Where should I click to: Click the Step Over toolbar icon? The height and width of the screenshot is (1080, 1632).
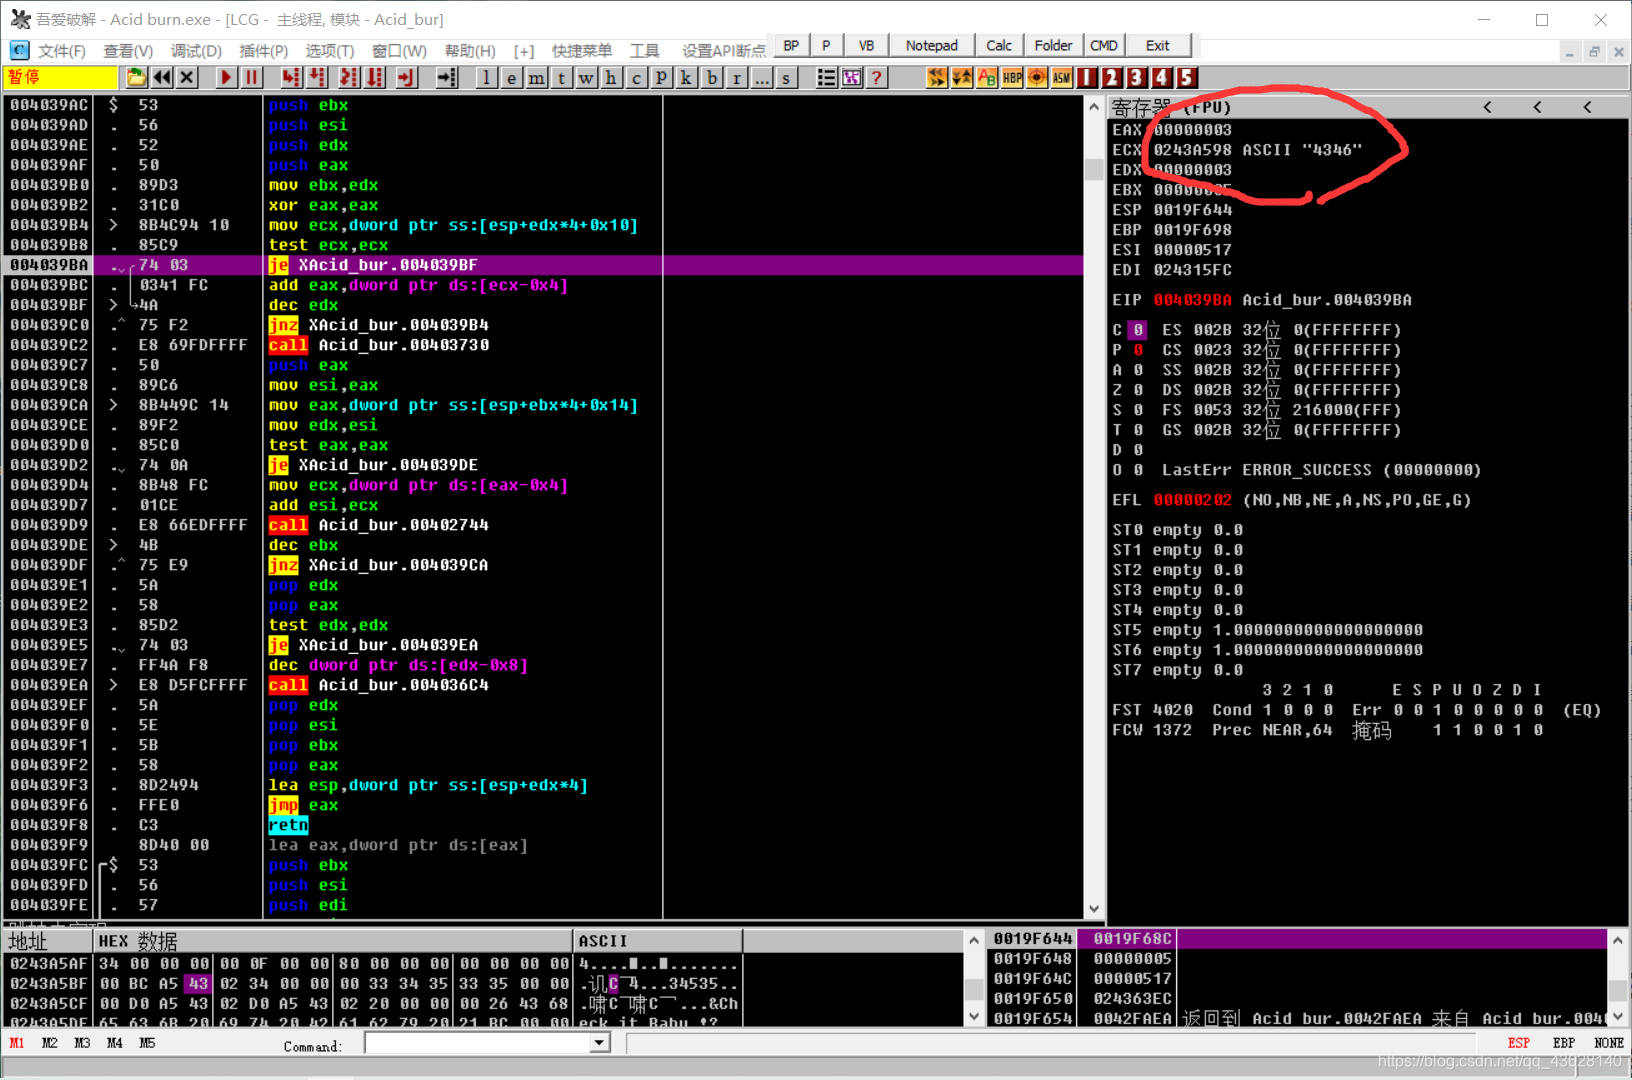(x=317, y=77)
